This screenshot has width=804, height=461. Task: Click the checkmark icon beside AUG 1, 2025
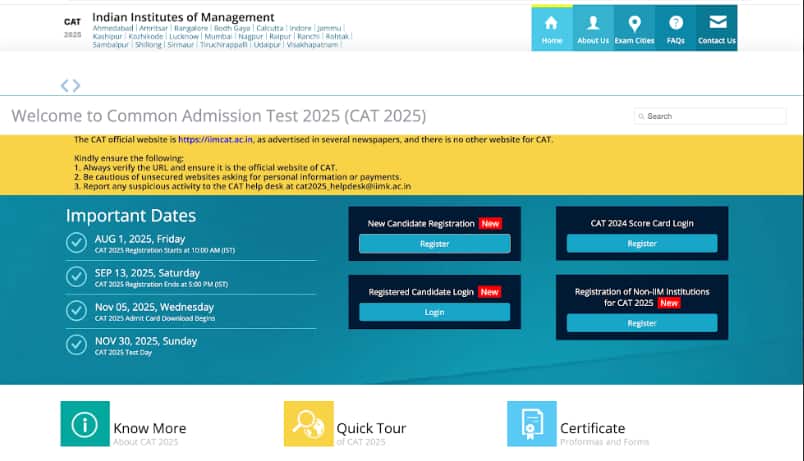[76, 243]
